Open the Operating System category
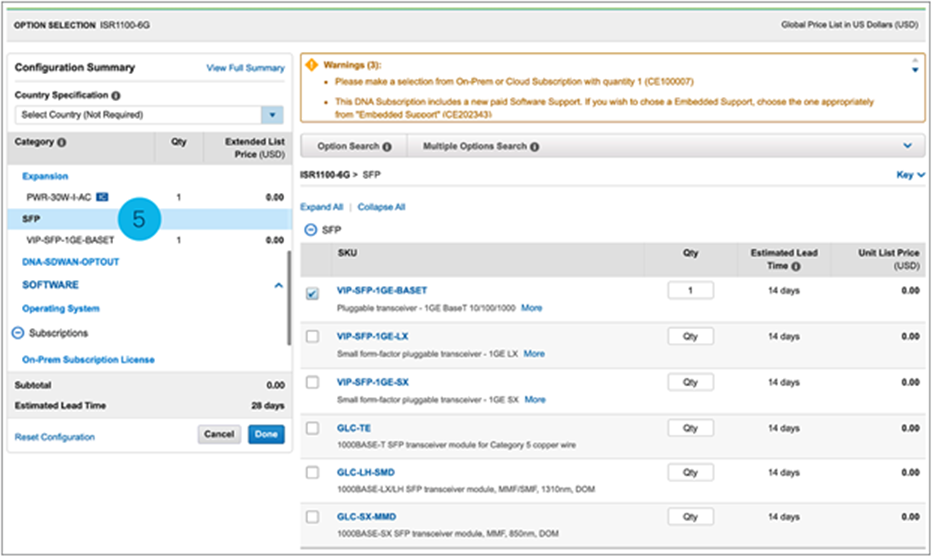The width and height of the screenshot is (932, 557). click(x=61, y=309)
